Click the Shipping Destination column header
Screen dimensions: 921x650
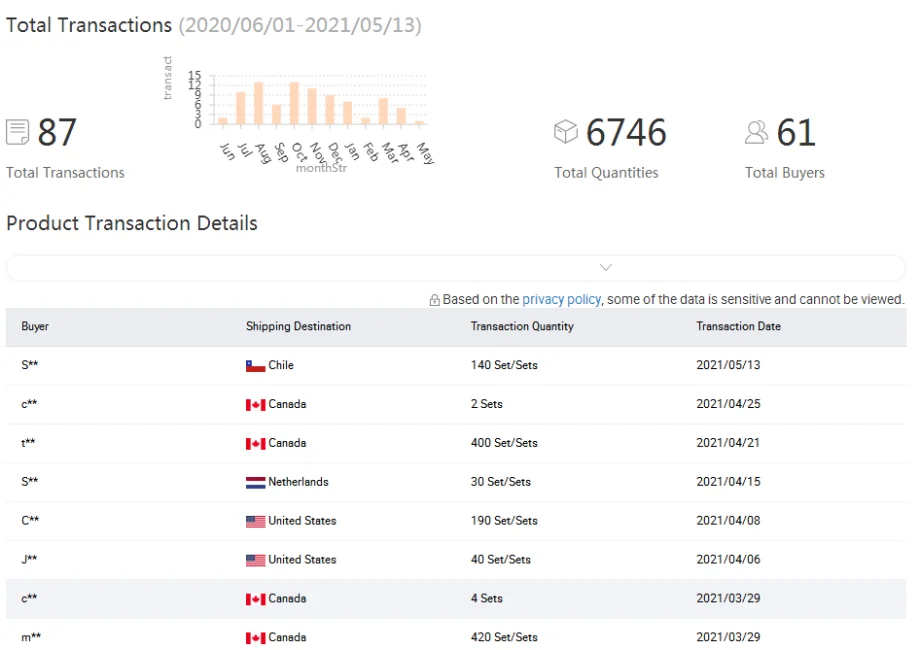[298, 327]
